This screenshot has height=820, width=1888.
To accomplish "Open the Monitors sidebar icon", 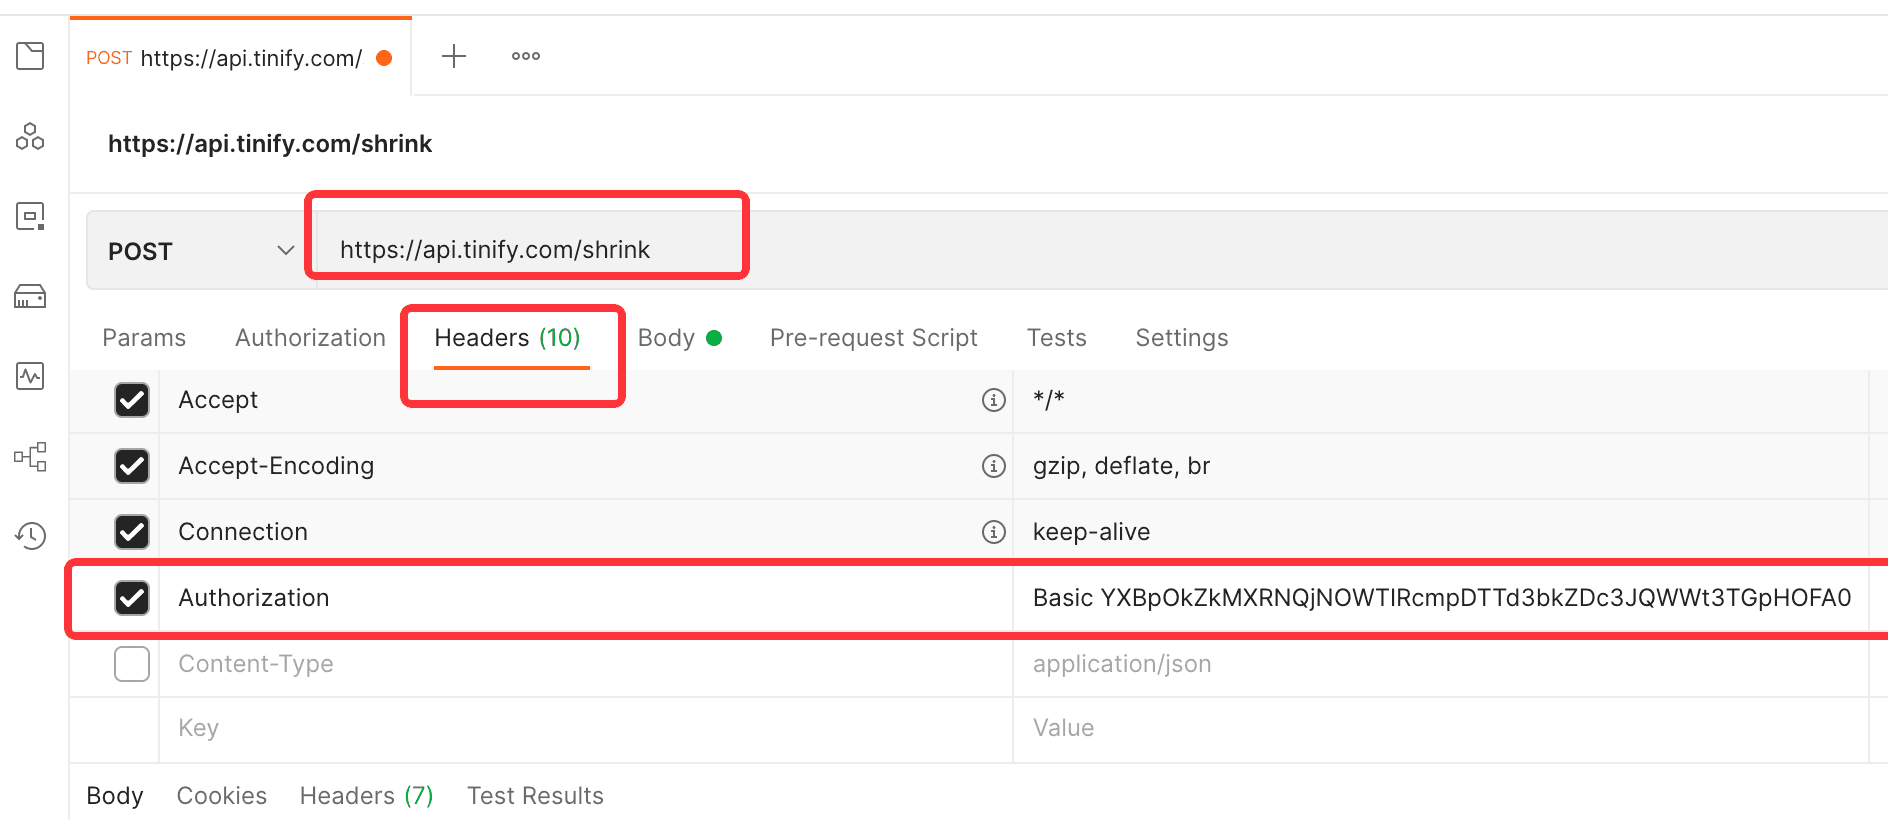I will [x=30, y=376].
